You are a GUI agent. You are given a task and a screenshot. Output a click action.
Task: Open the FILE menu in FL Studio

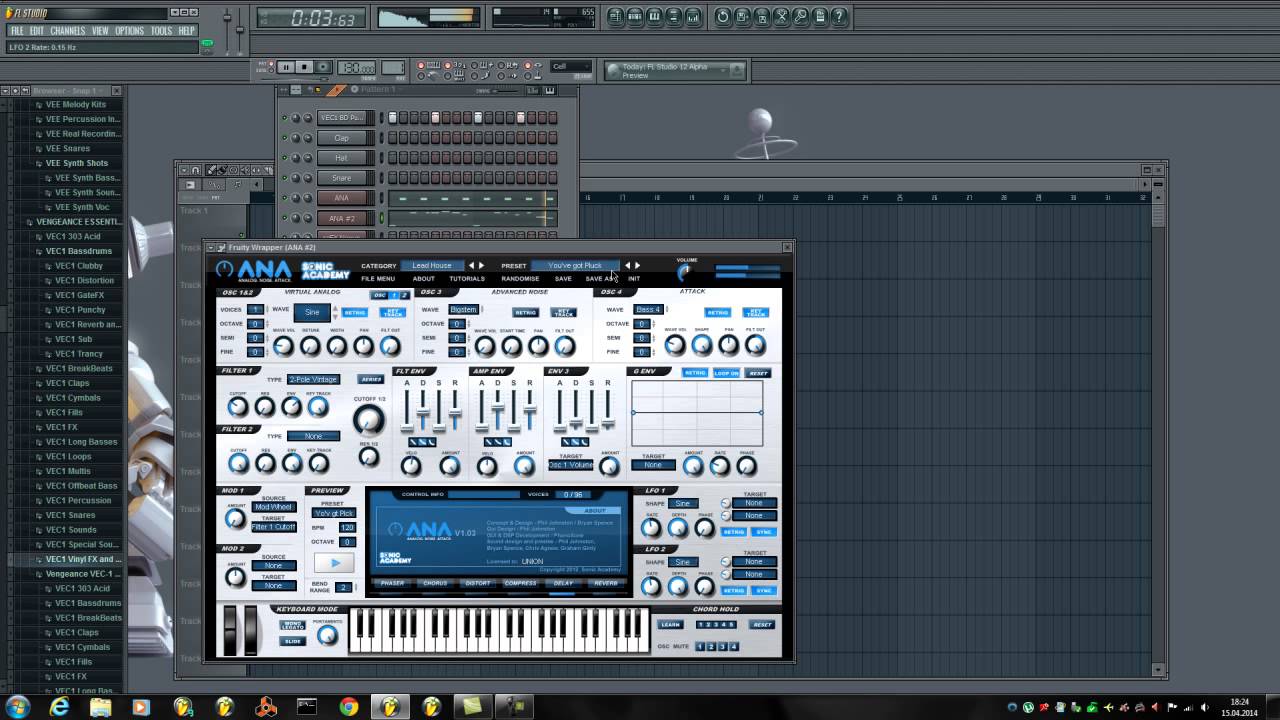[x=17, y=31]
